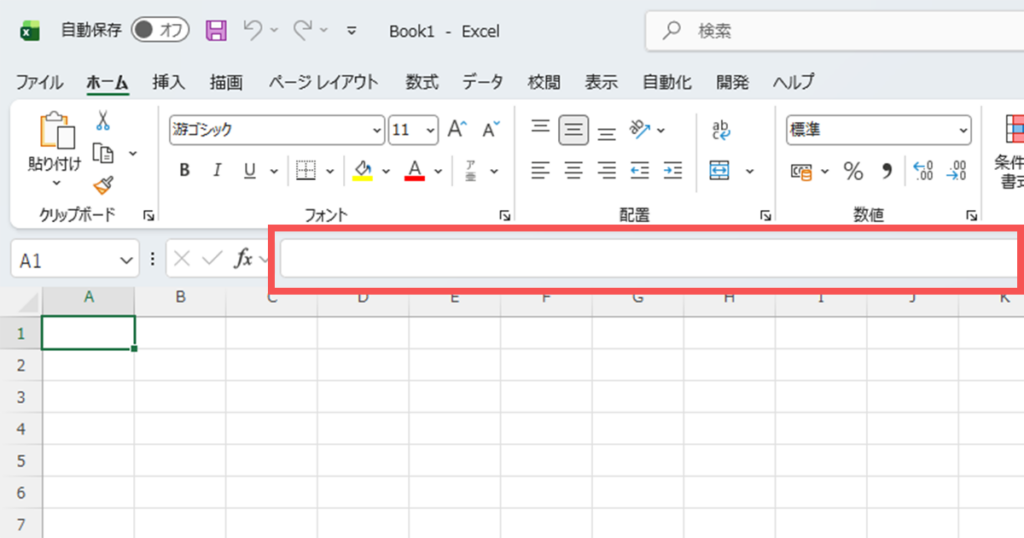
Task: Click Wrap Text icon
Action: 721,129
